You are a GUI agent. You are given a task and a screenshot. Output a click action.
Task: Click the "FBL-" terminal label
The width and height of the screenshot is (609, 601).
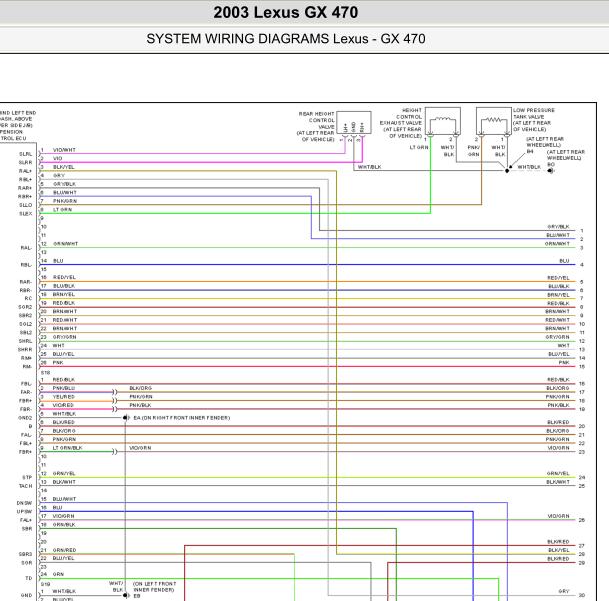[26, 384]
